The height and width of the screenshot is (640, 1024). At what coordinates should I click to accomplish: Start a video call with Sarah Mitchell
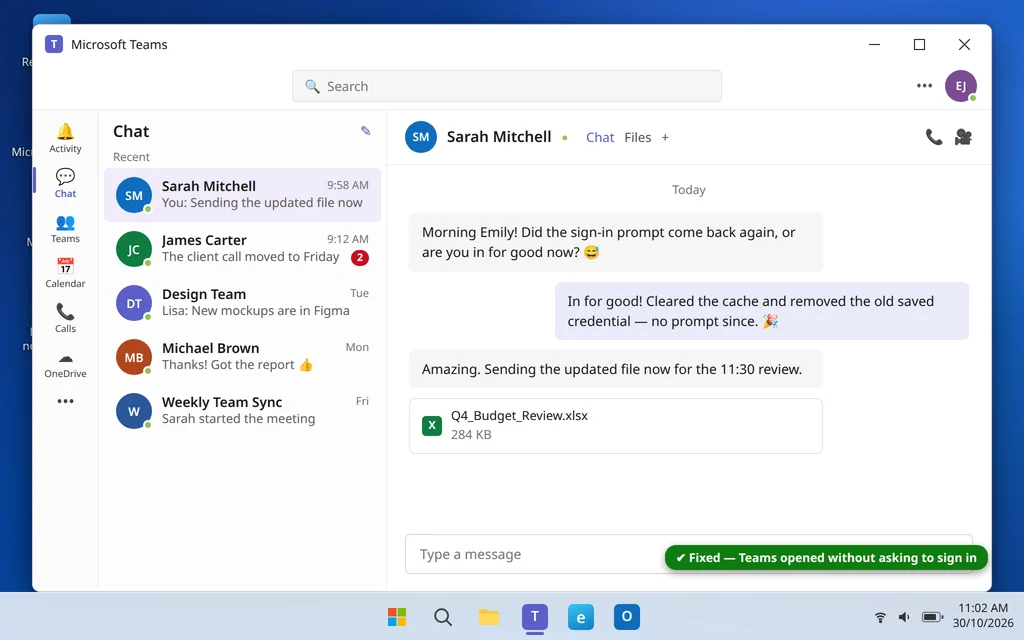[x=963, y=137]
